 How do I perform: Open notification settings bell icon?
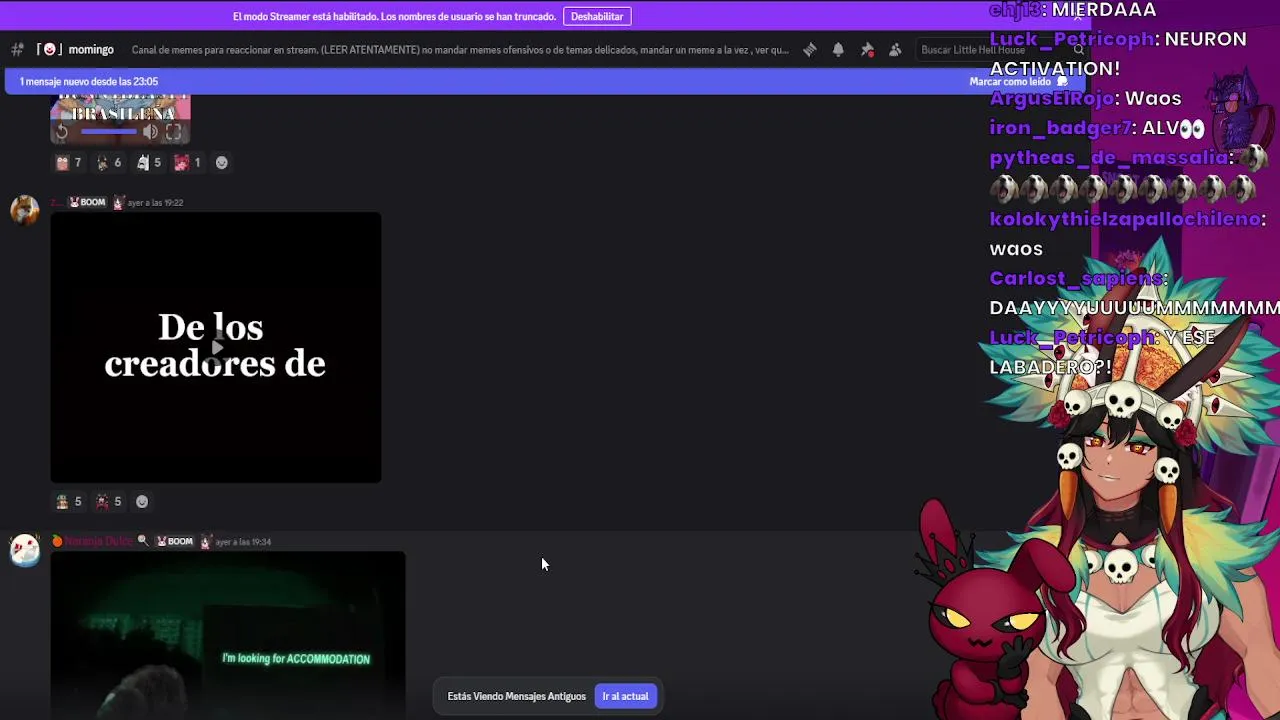click(838, 49)
